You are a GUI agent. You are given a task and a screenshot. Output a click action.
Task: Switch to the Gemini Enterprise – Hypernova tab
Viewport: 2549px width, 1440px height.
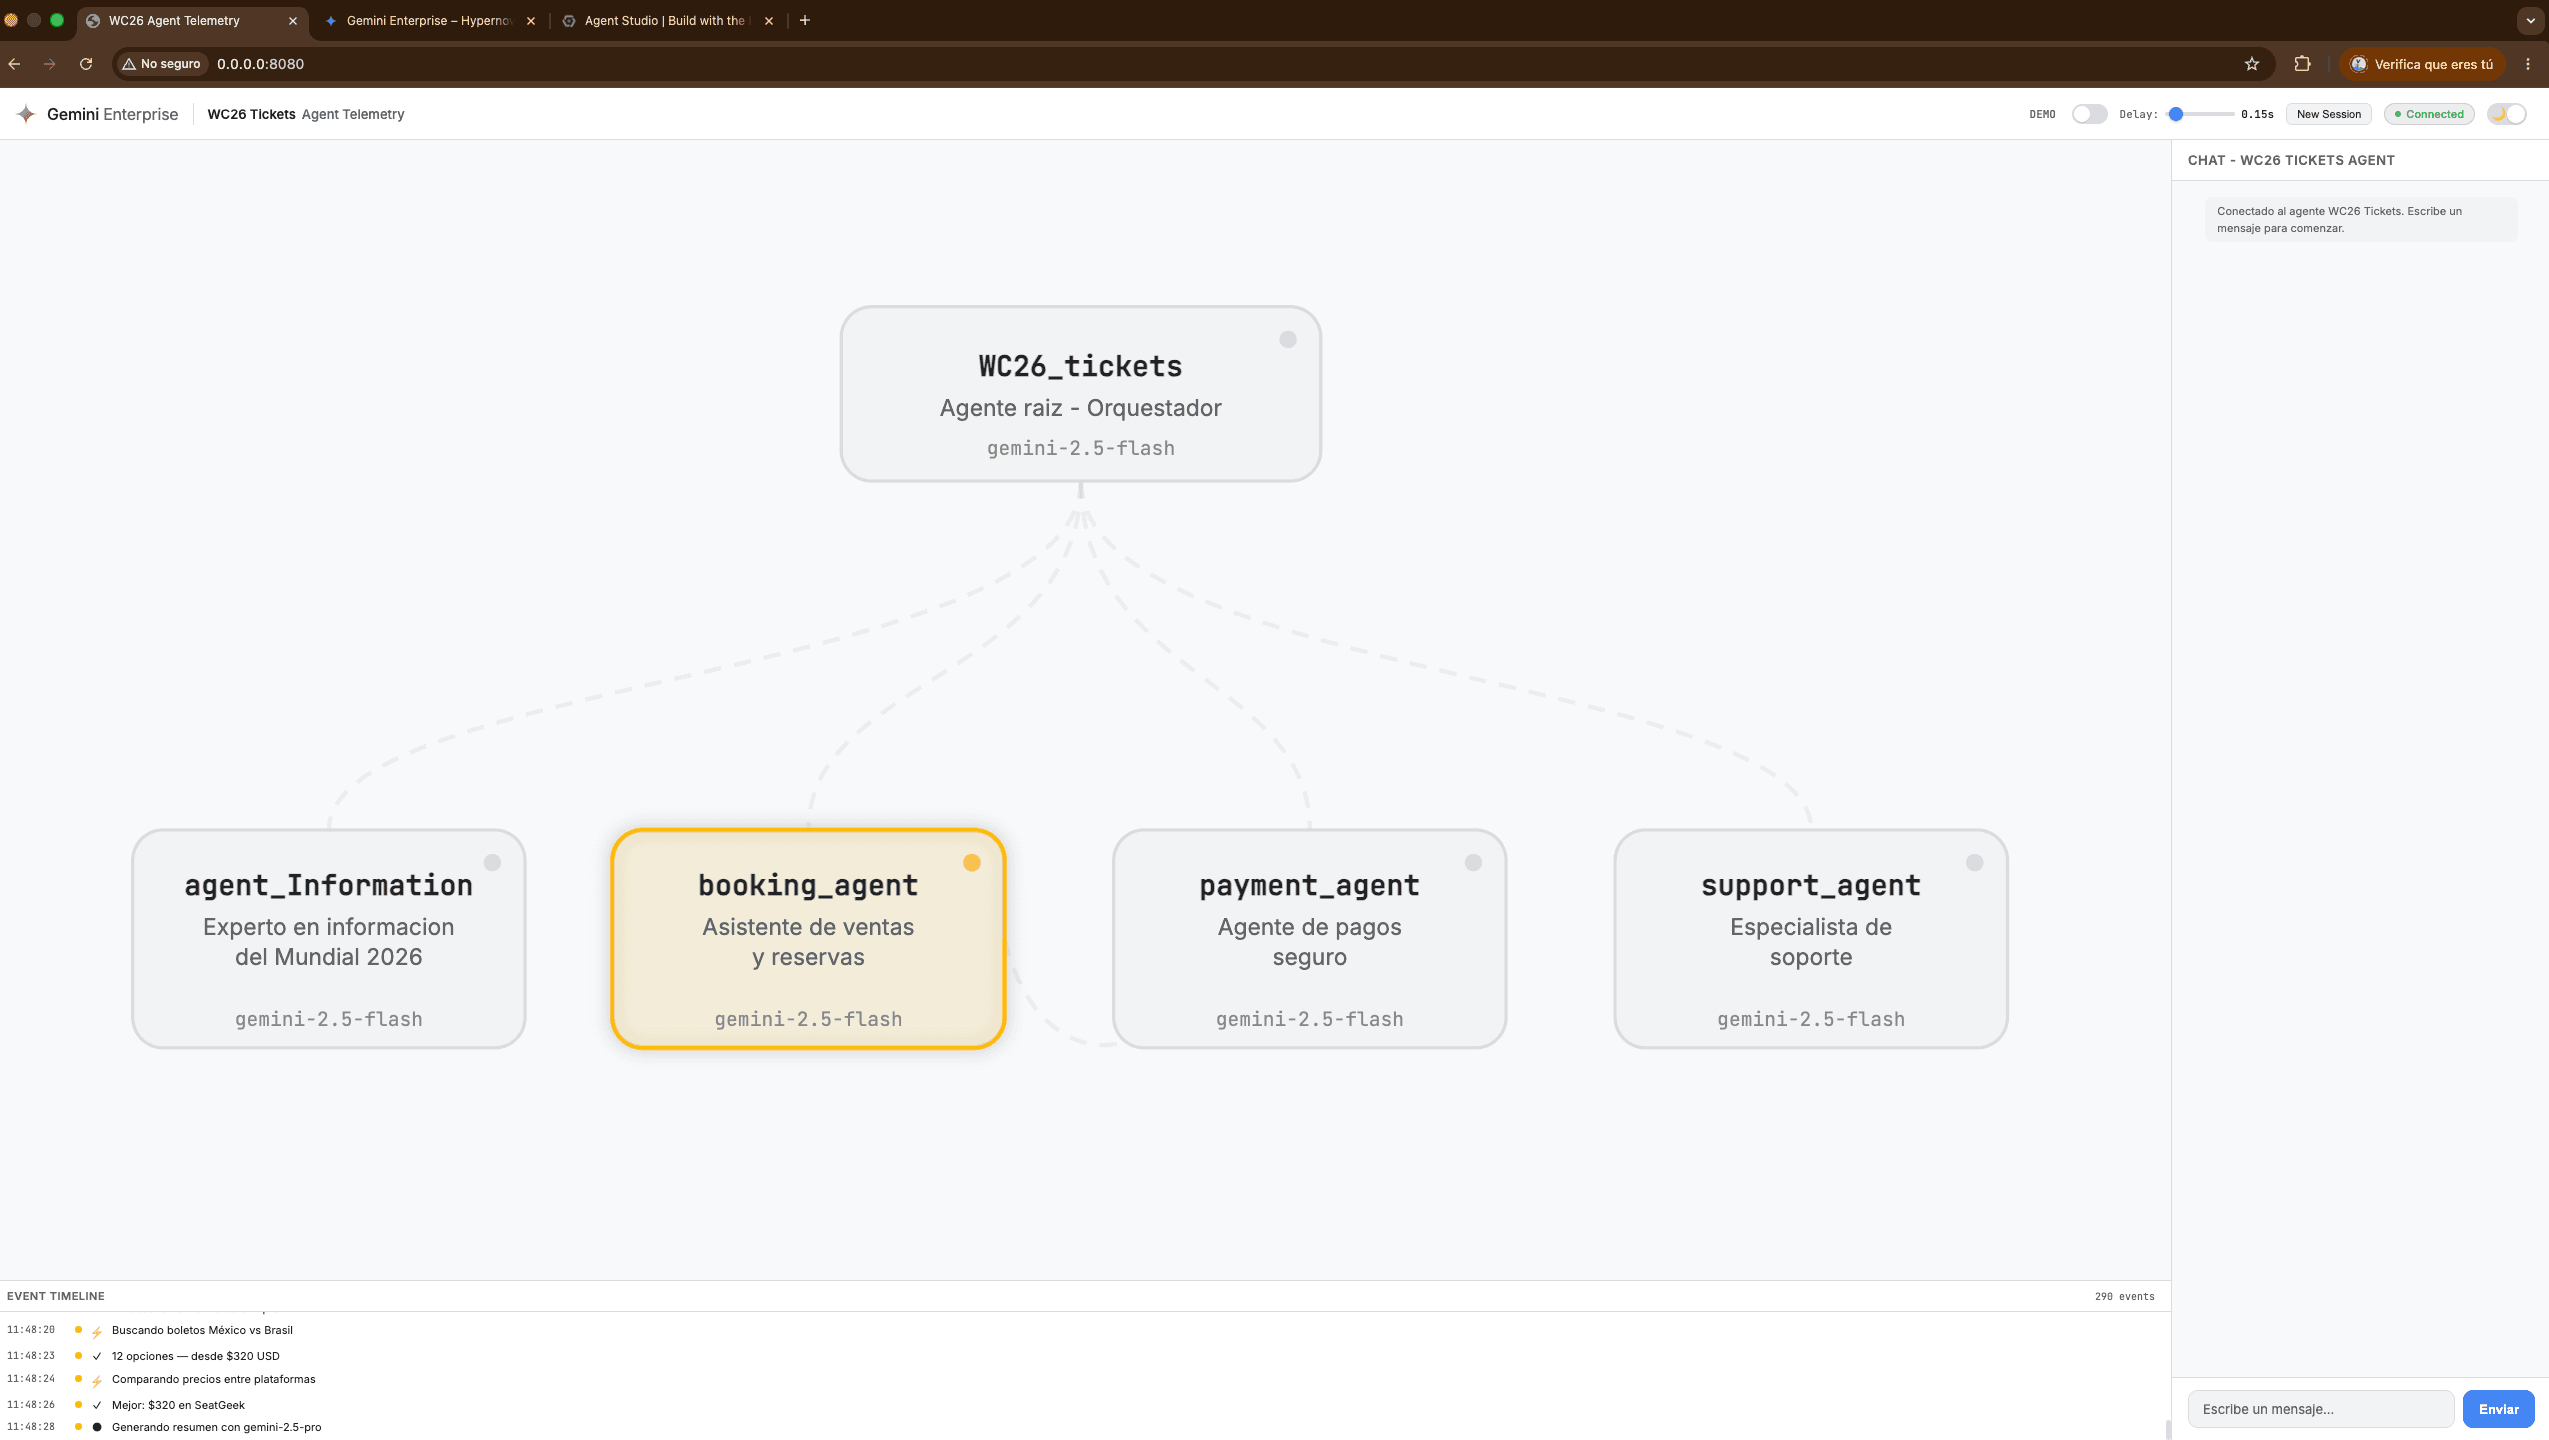(x=428, y=21)
